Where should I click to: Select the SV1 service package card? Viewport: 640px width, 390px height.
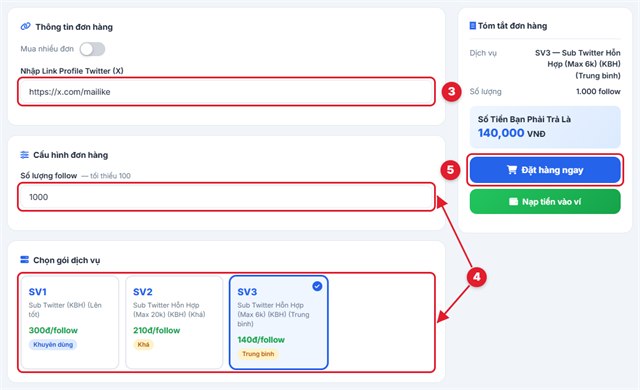click(70, 322)
